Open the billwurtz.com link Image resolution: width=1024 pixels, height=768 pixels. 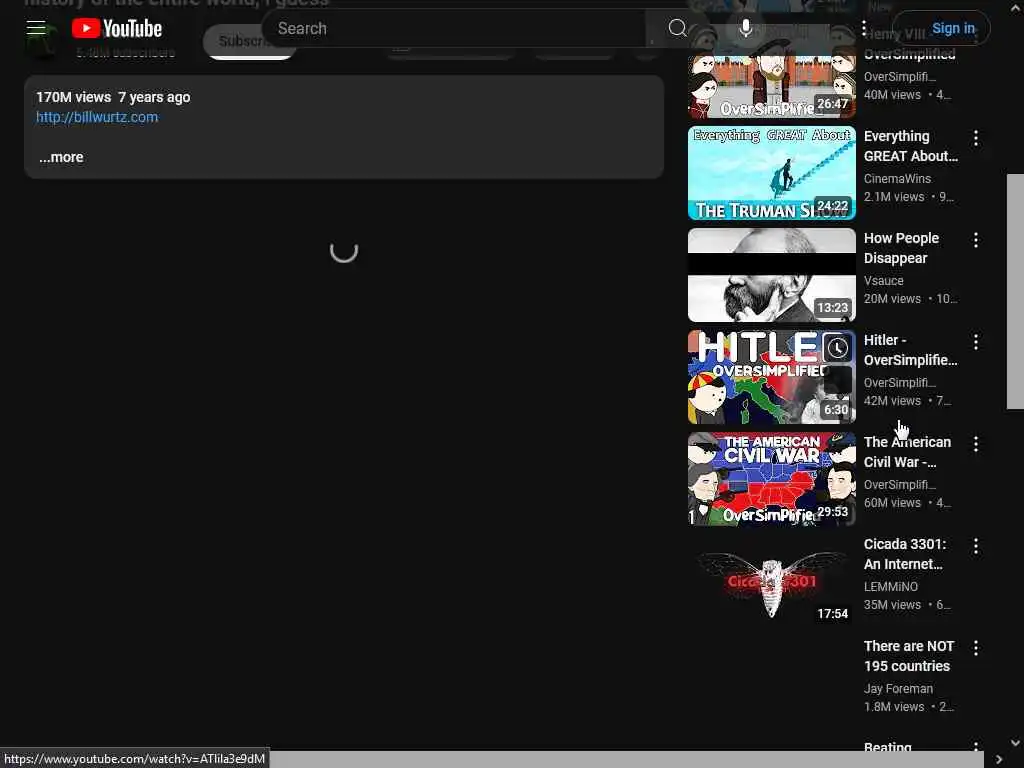pos(97,117)
